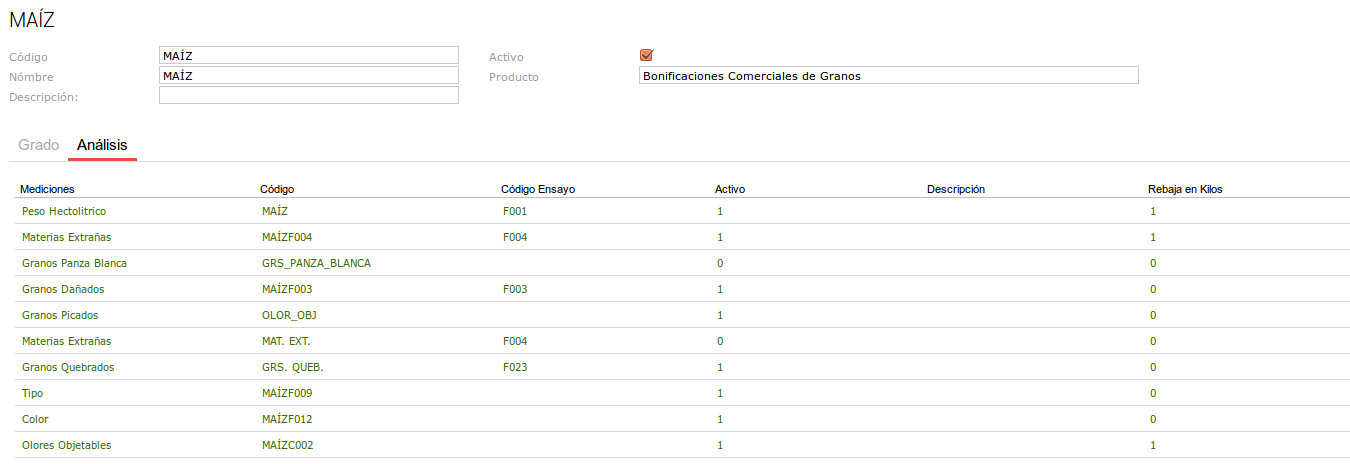Open the Granos Dañados measurement
1350x464 pixels.
[x=63, y=290]
